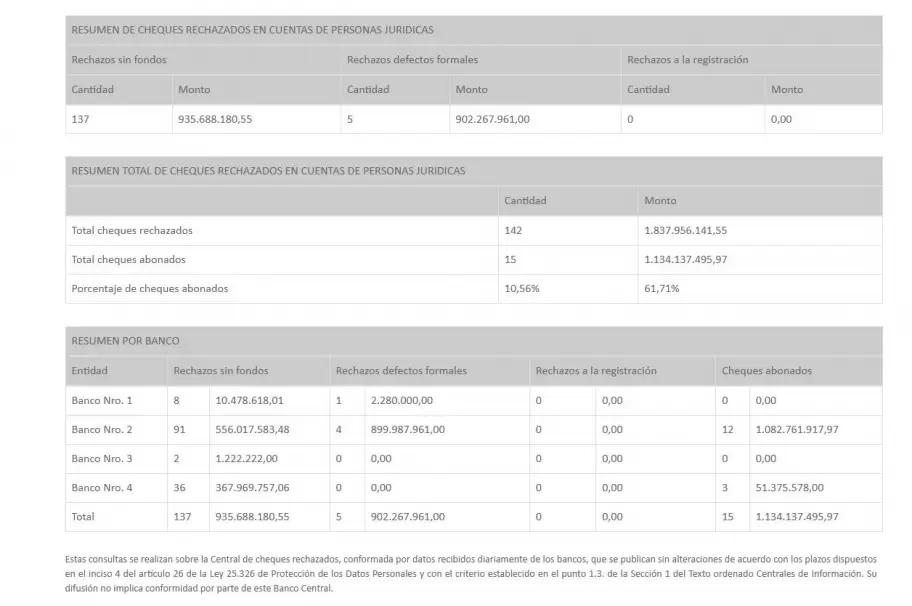Click the 'Banco Nro. 4' row label
The image size is (912, 606).
click(102, 487)
